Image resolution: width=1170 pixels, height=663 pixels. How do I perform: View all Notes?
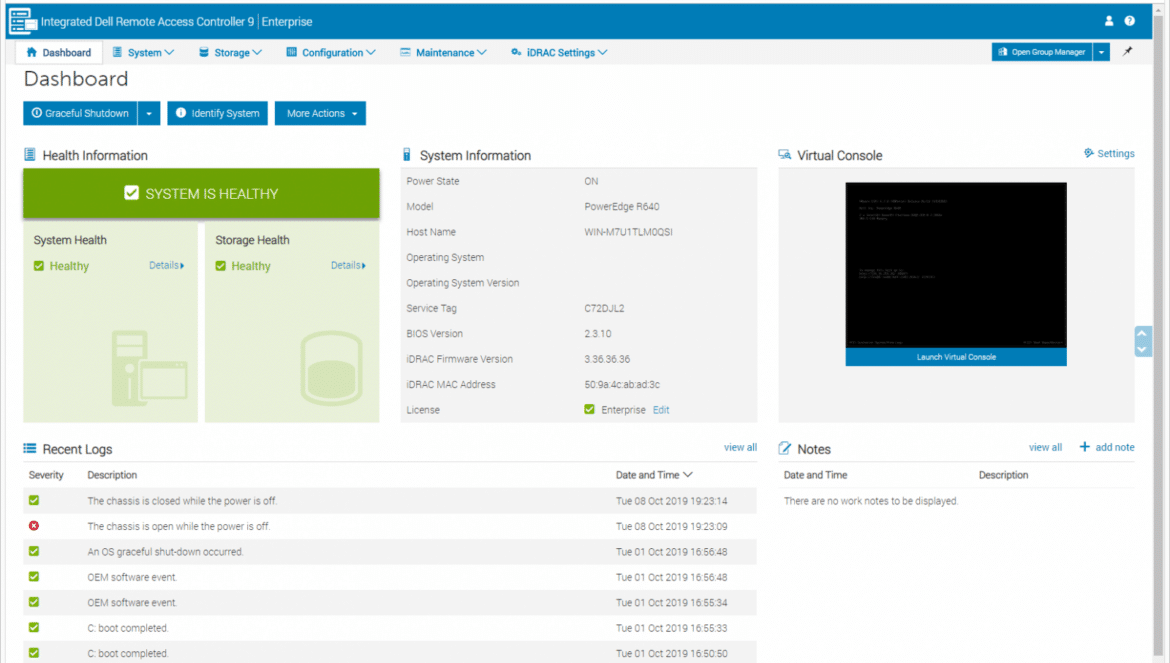pyautogui.click(x=1045, y=447)
